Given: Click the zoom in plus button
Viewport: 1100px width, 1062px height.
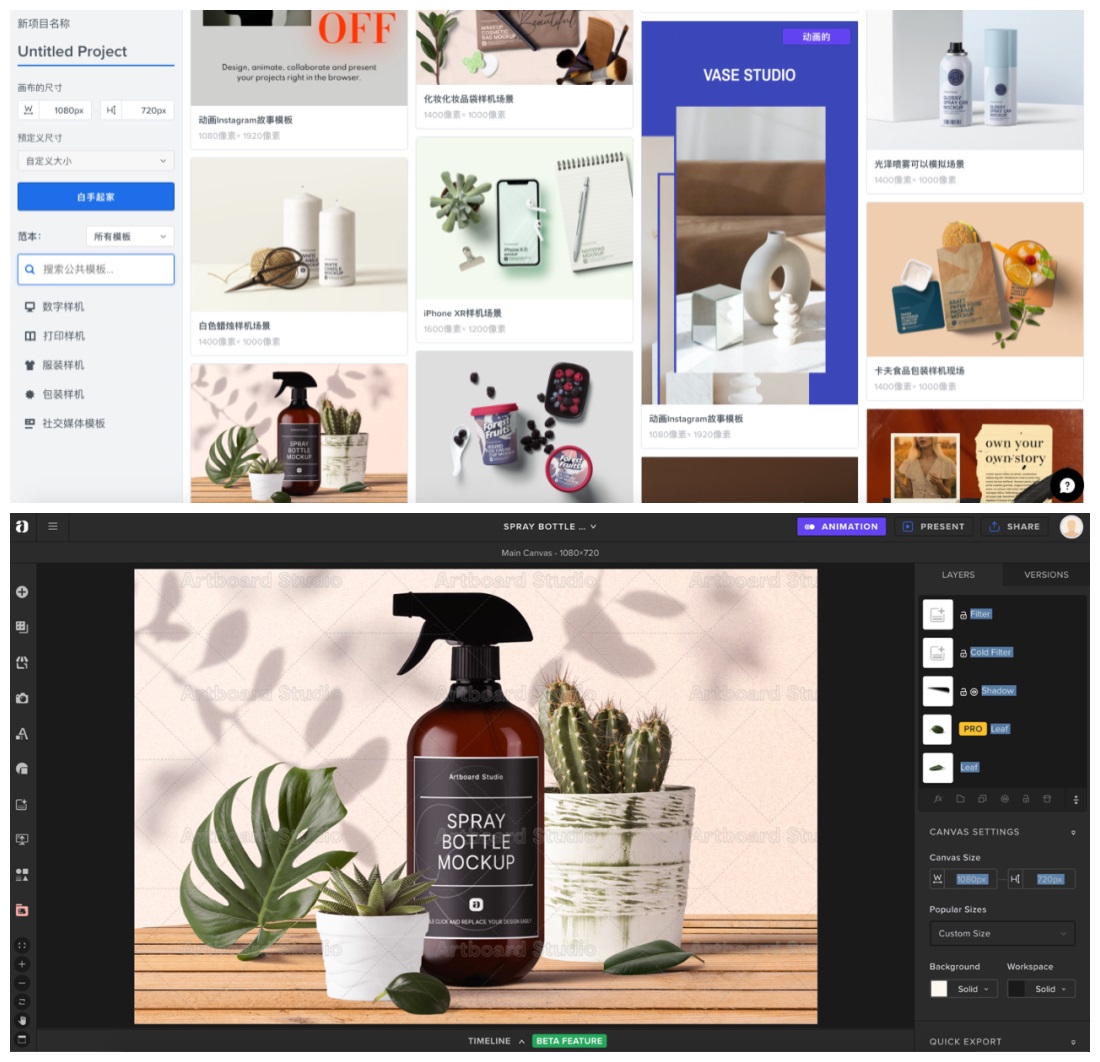Looking at the screenshot, I should pos(22,964).
